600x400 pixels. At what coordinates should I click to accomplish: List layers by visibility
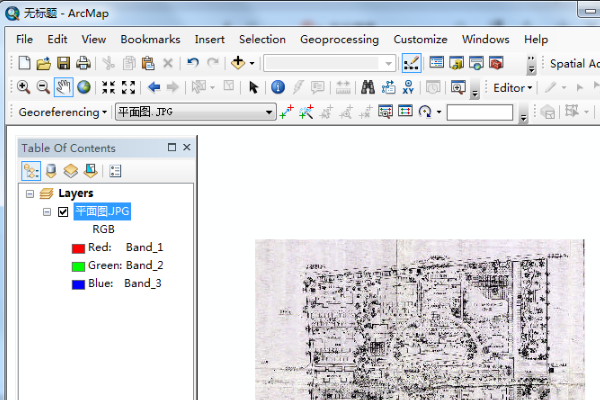[x=71, y=171]
